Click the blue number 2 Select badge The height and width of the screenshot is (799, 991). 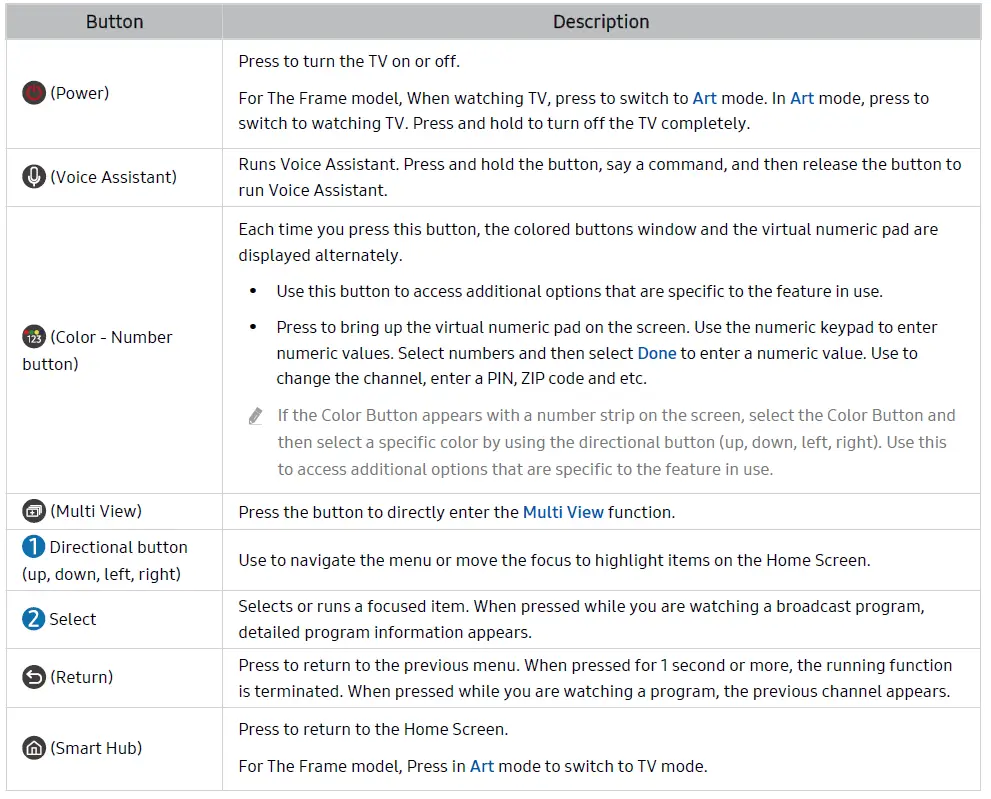point(34,619)
